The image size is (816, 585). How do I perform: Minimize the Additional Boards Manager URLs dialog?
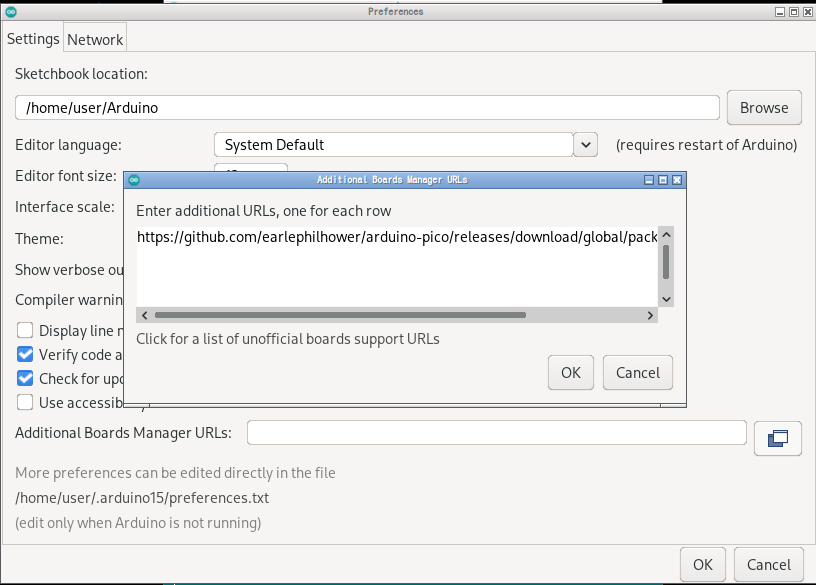[x=649, y=180]
